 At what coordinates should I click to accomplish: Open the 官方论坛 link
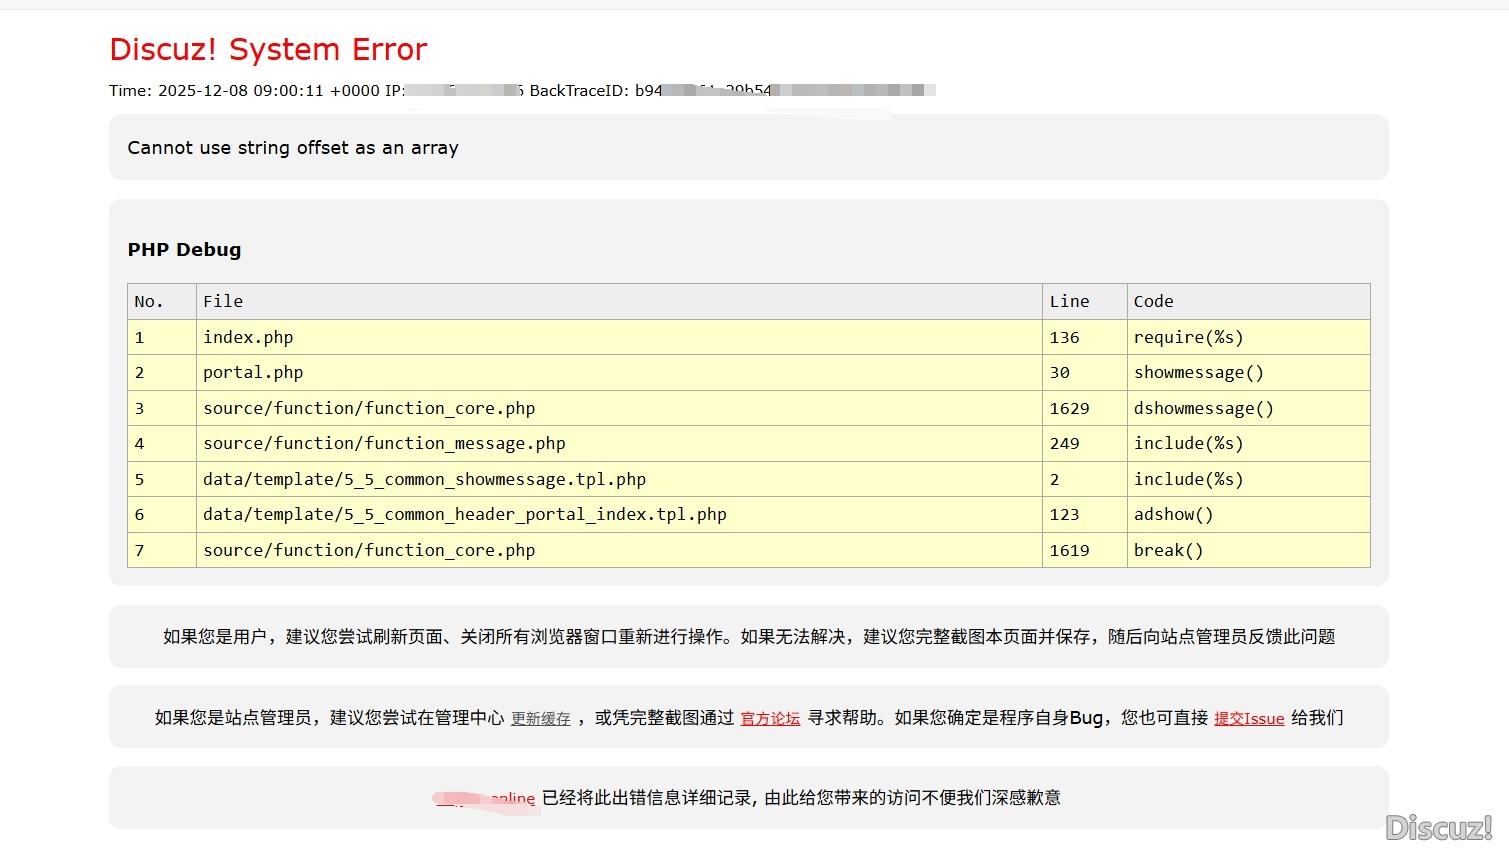[x=770, y=718]
